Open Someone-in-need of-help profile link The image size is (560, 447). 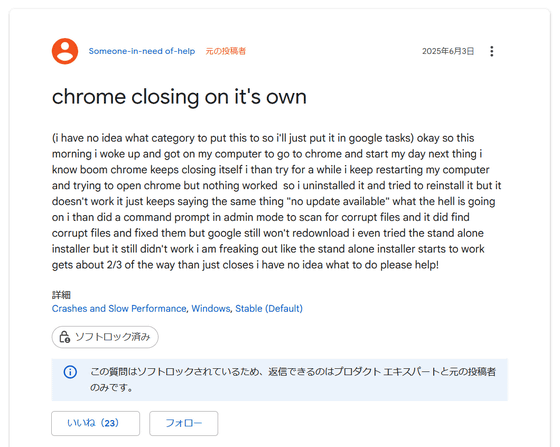(x=142, y=51)
